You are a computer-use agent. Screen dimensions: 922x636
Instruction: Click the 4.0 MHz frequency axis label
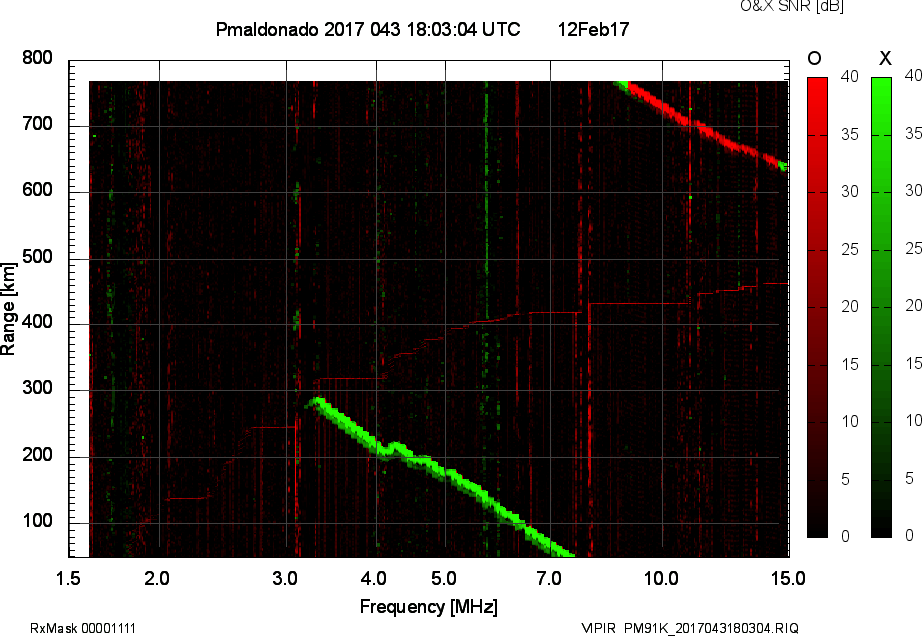(374, 578)
